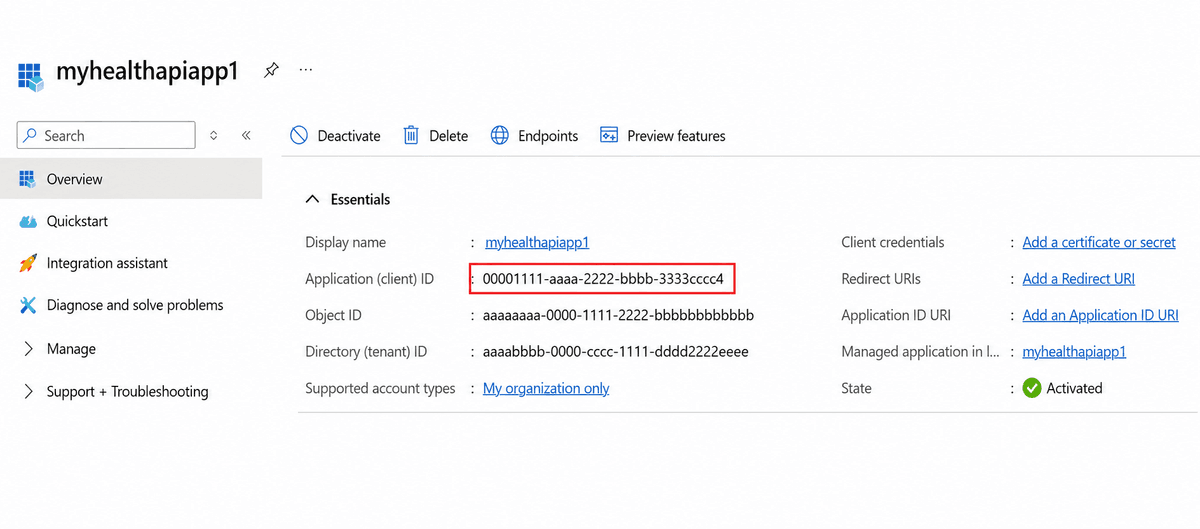Open Endpoints from the toolbar
Image resolution: width=1200 pixels, height=529 pixels.
(x=548, y=136)
